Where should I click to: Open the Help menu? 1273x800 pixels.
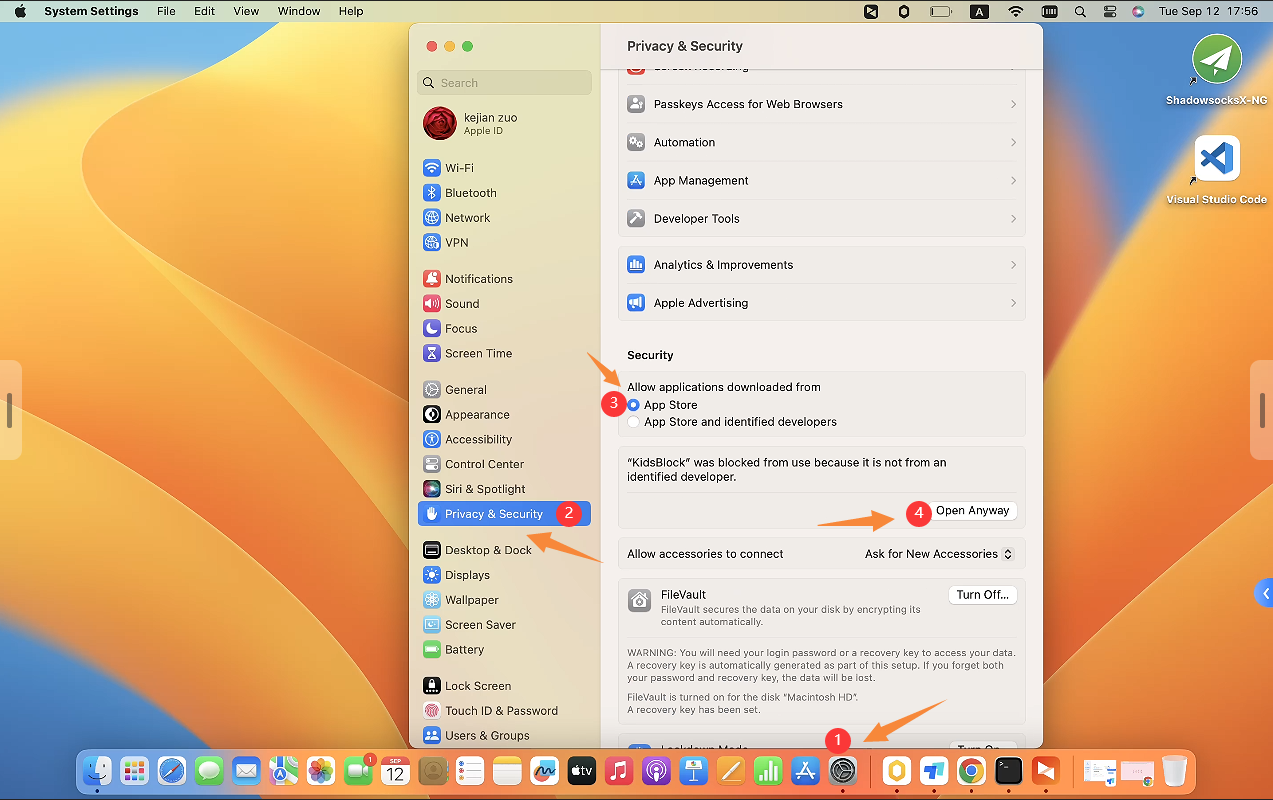(x=351, y=11)
